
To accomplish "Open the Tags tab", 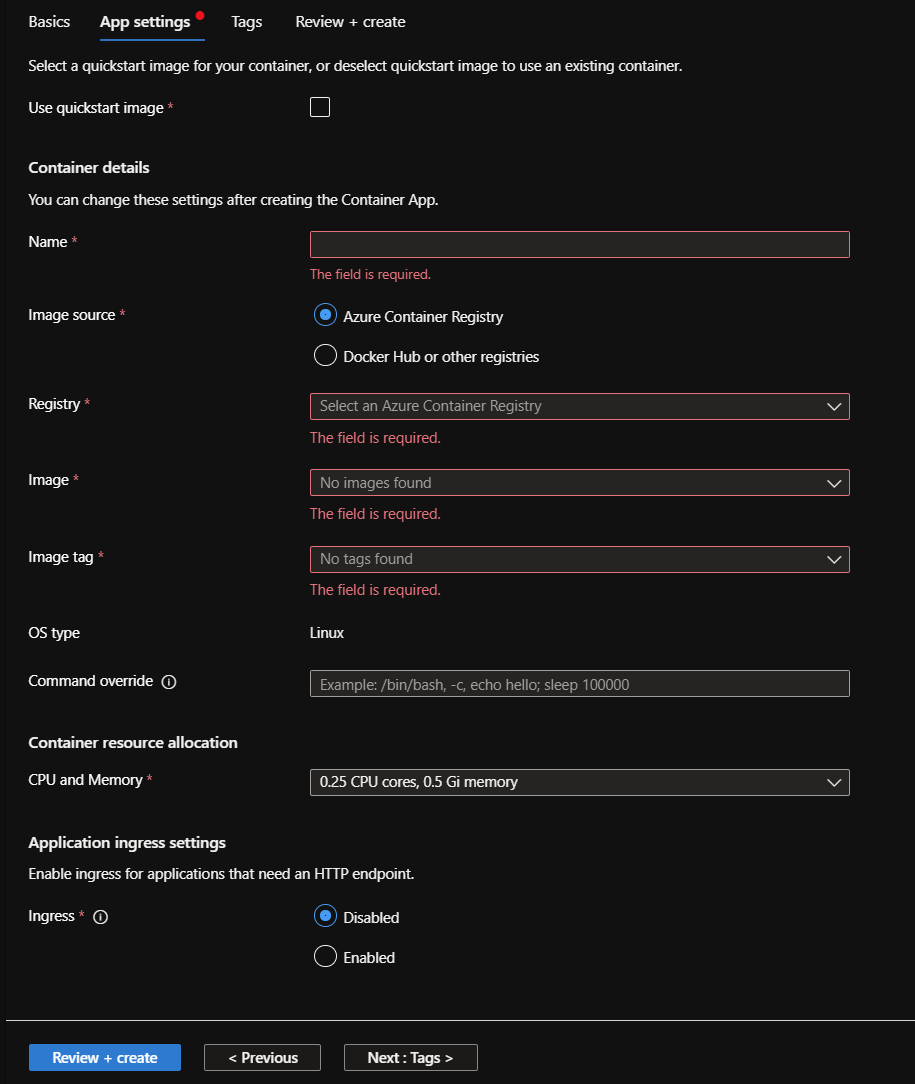I will coord(246,22).
